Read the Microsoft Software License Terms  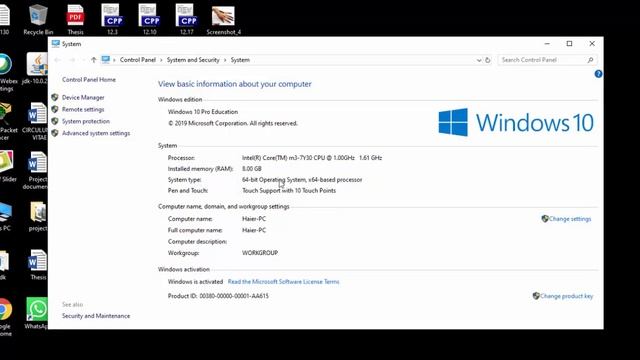tap(283, 282)
